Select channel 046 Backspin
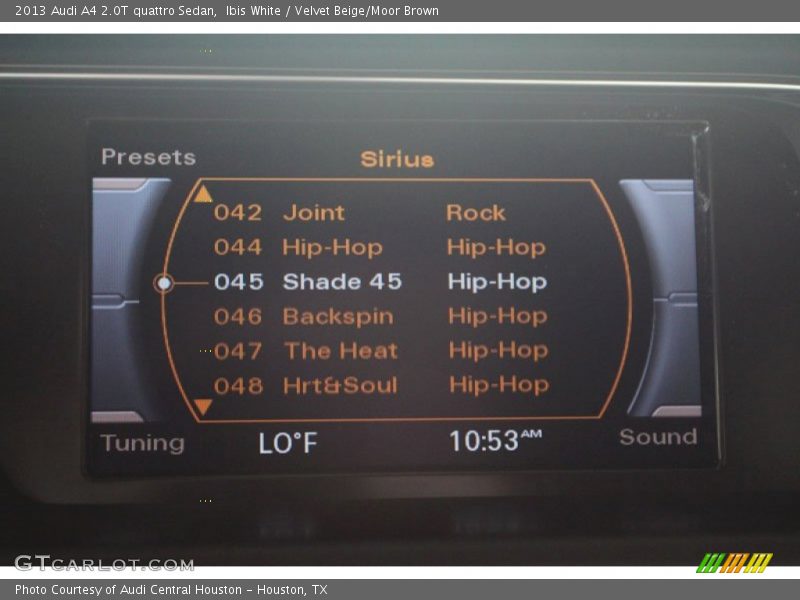 coord(381,316)
